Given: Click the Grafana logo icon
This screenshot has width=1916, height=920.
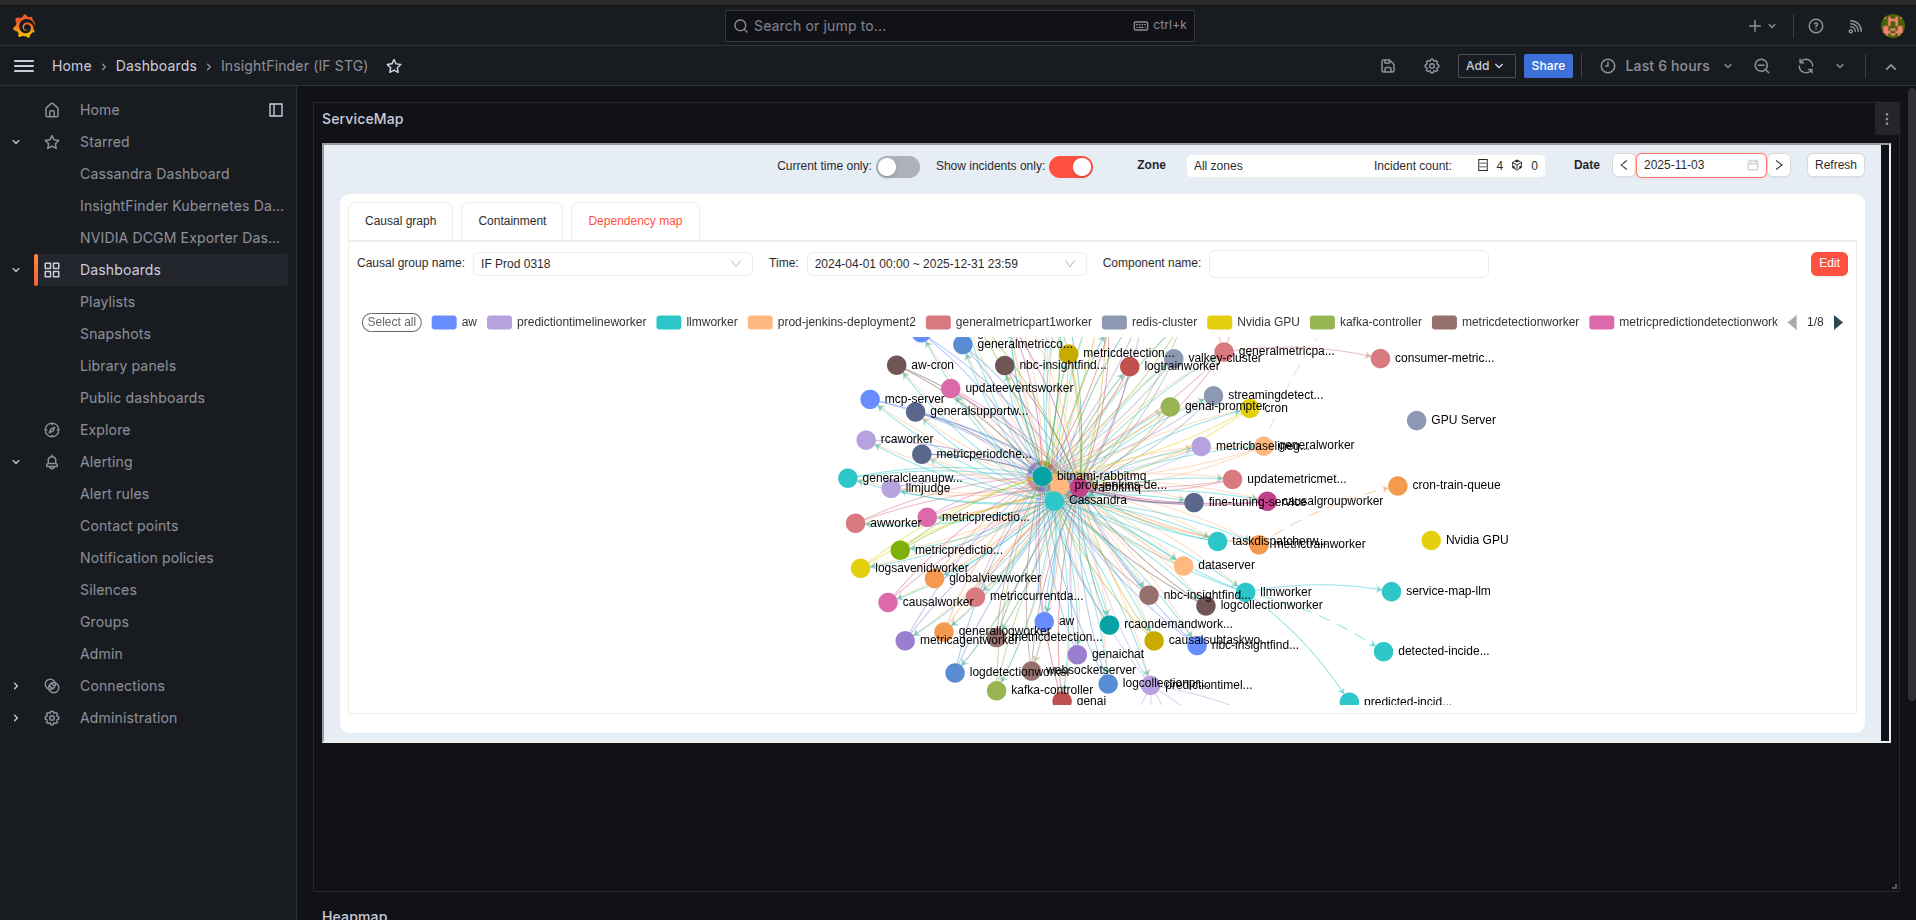Looking at the screenshot, I should [24, 26].
